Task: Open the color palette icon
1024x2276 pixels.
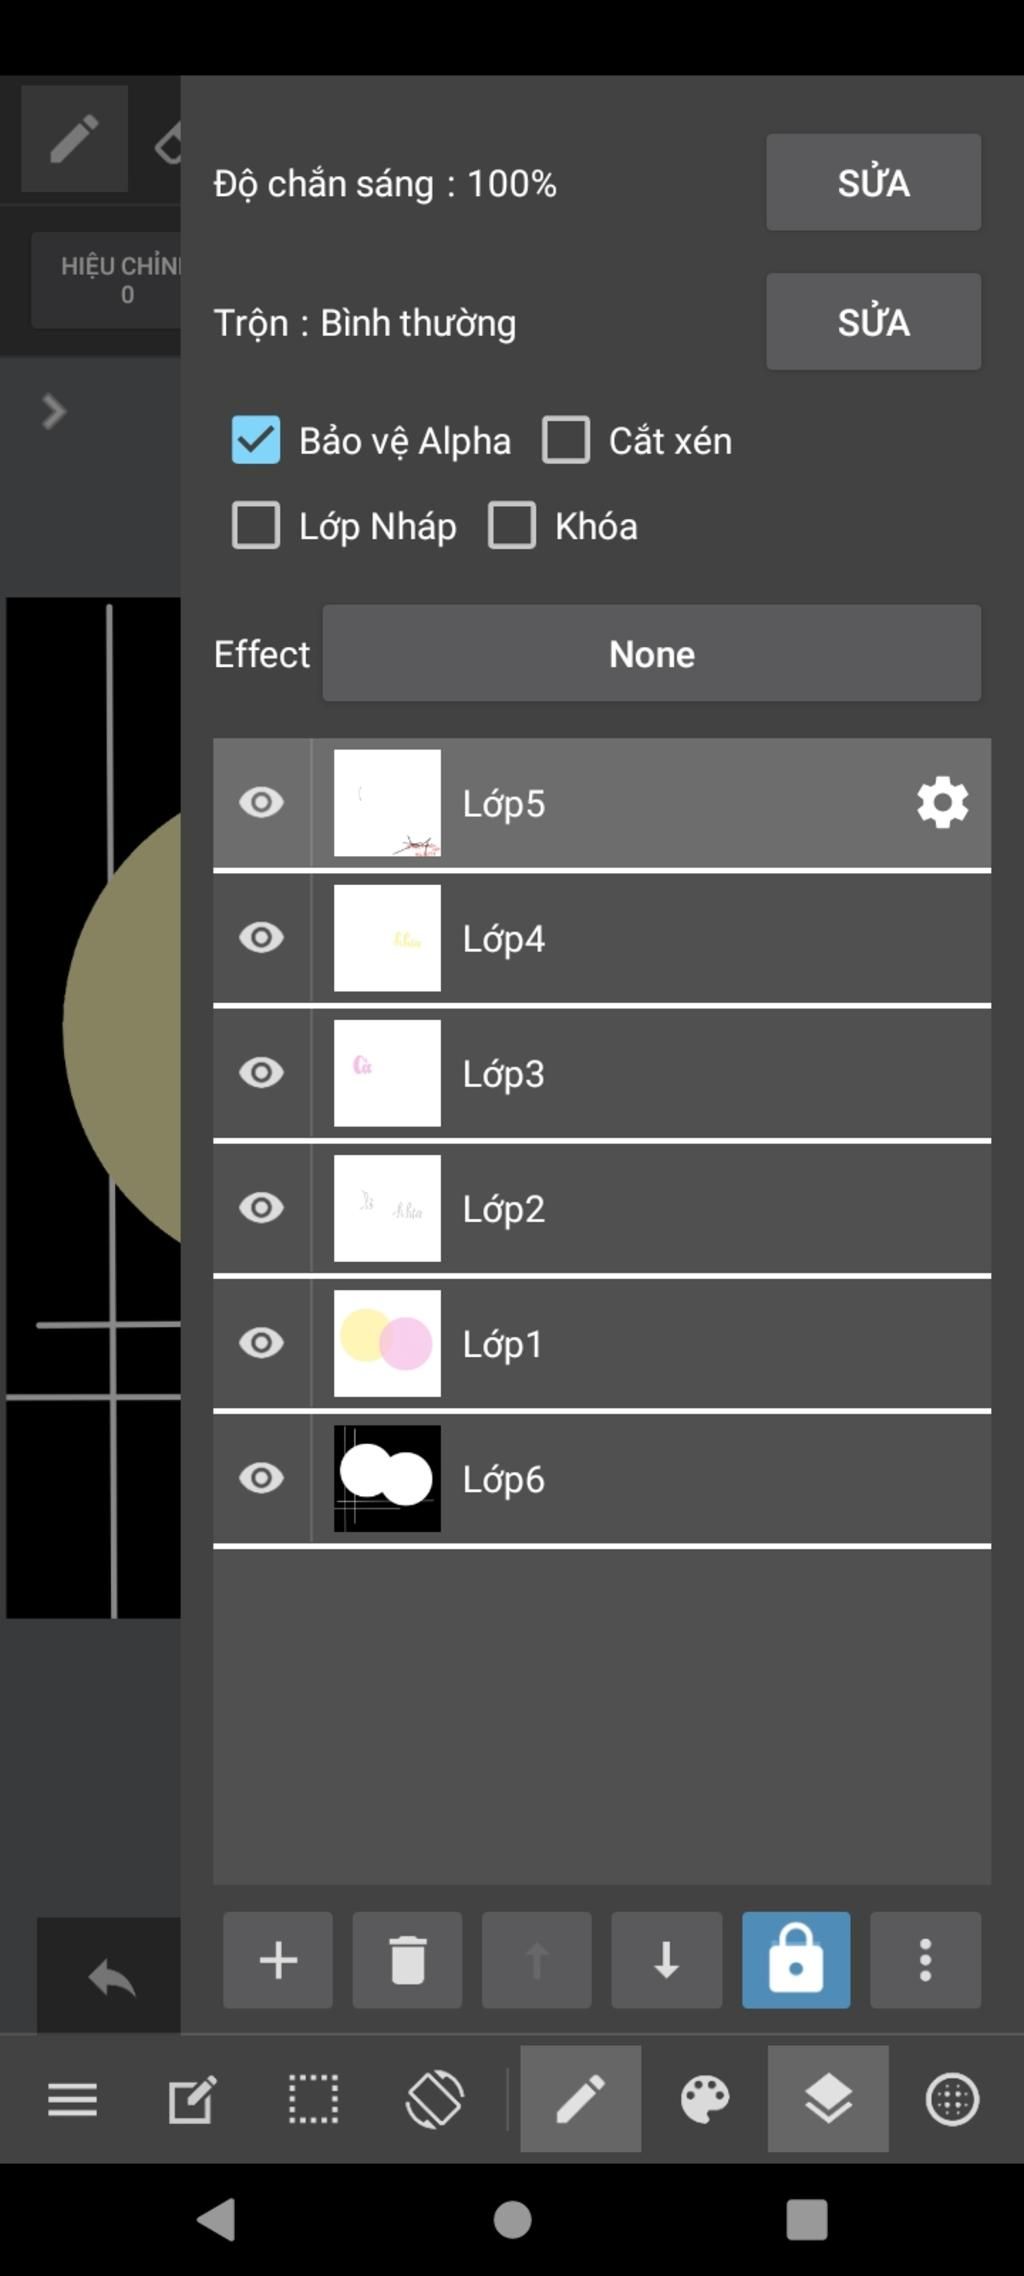Action: 705,2098
